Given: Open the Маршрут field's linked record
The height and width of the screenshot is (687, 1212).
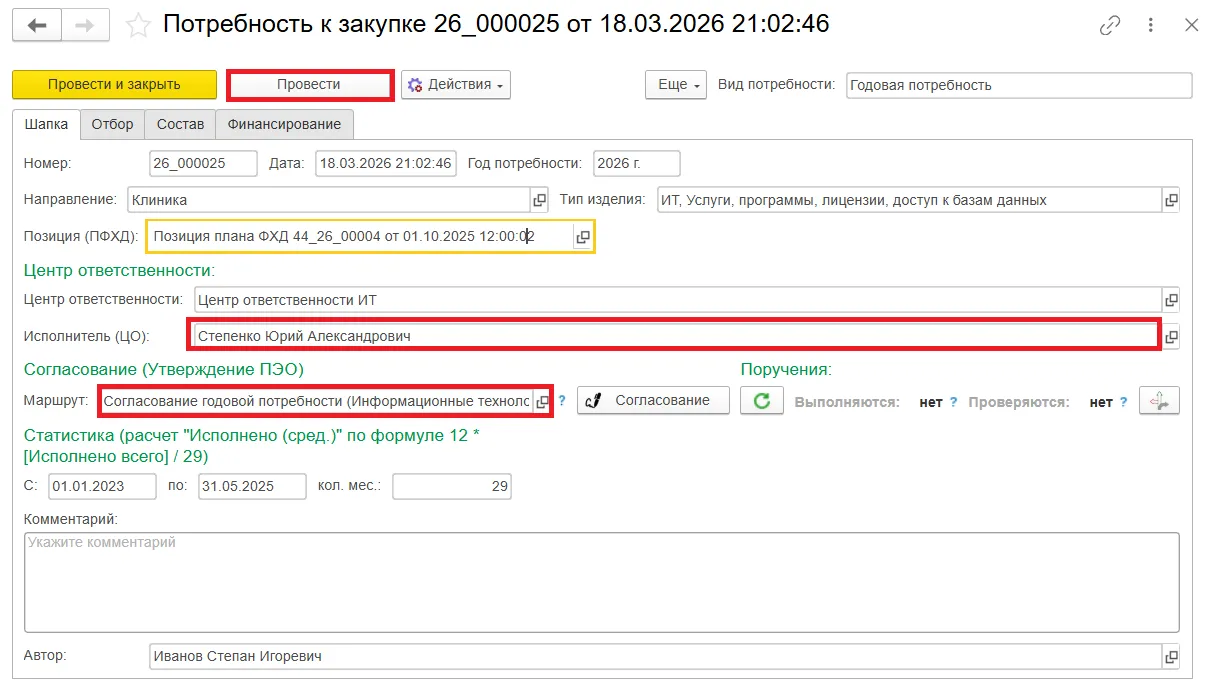Looking at the screenshot, I should click(542, 401).
